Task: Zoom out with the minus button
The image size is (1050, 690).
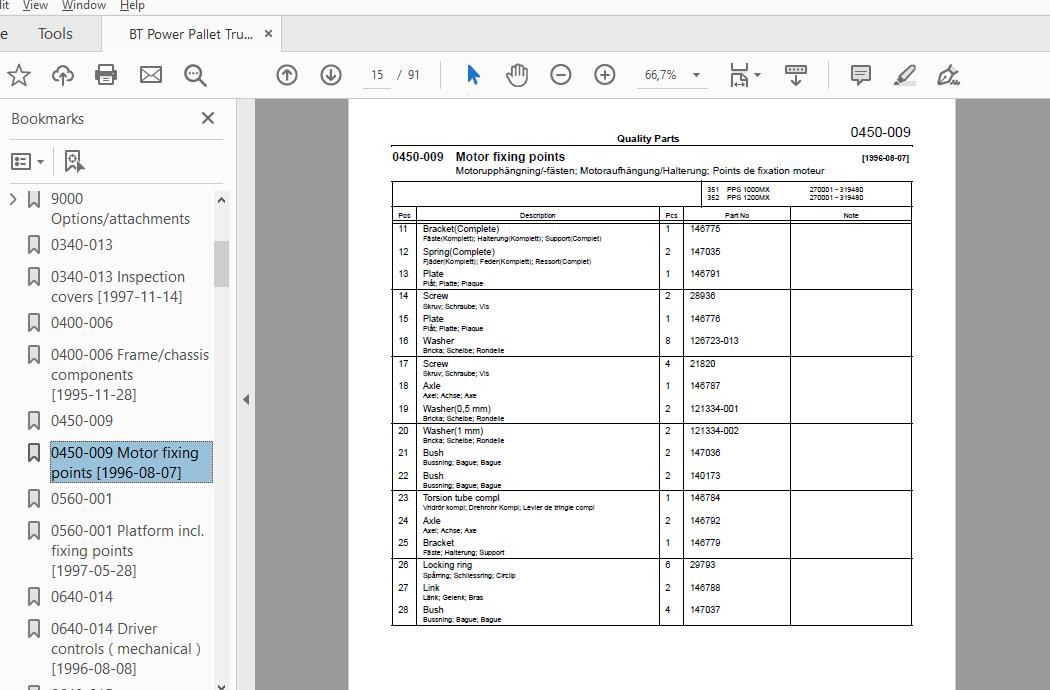Action: (x=560, y=75)
